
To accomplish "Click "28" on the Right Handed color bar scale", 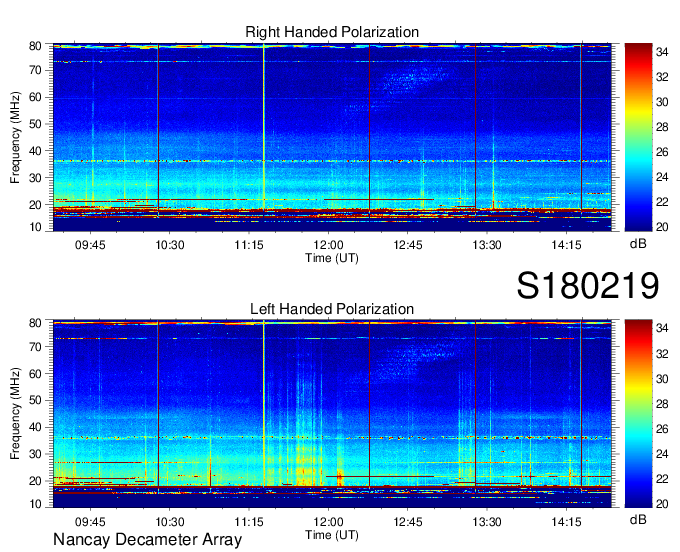I will (662, 127).
